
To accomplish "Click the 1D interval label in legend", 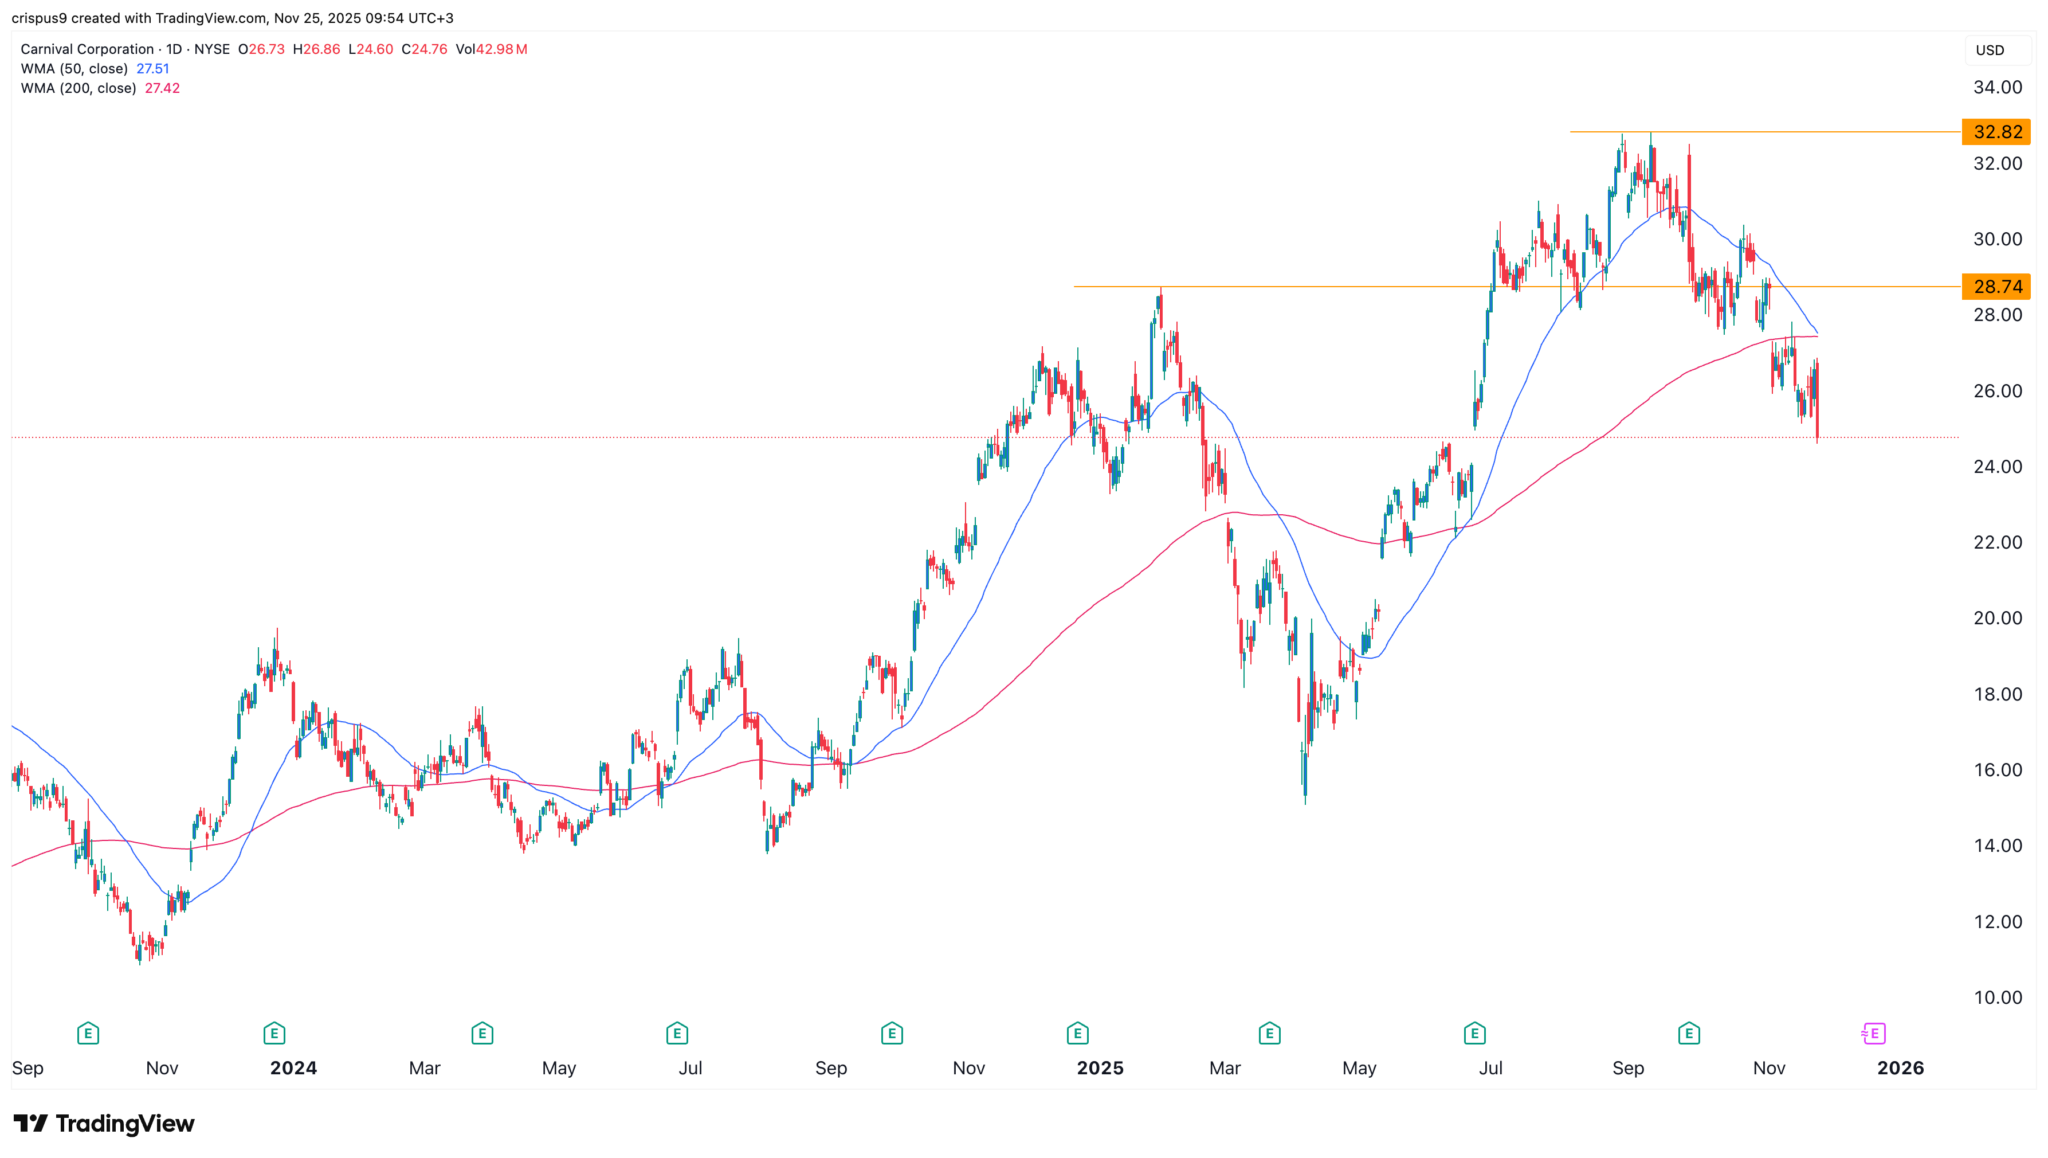I will (x=174, y=49).
